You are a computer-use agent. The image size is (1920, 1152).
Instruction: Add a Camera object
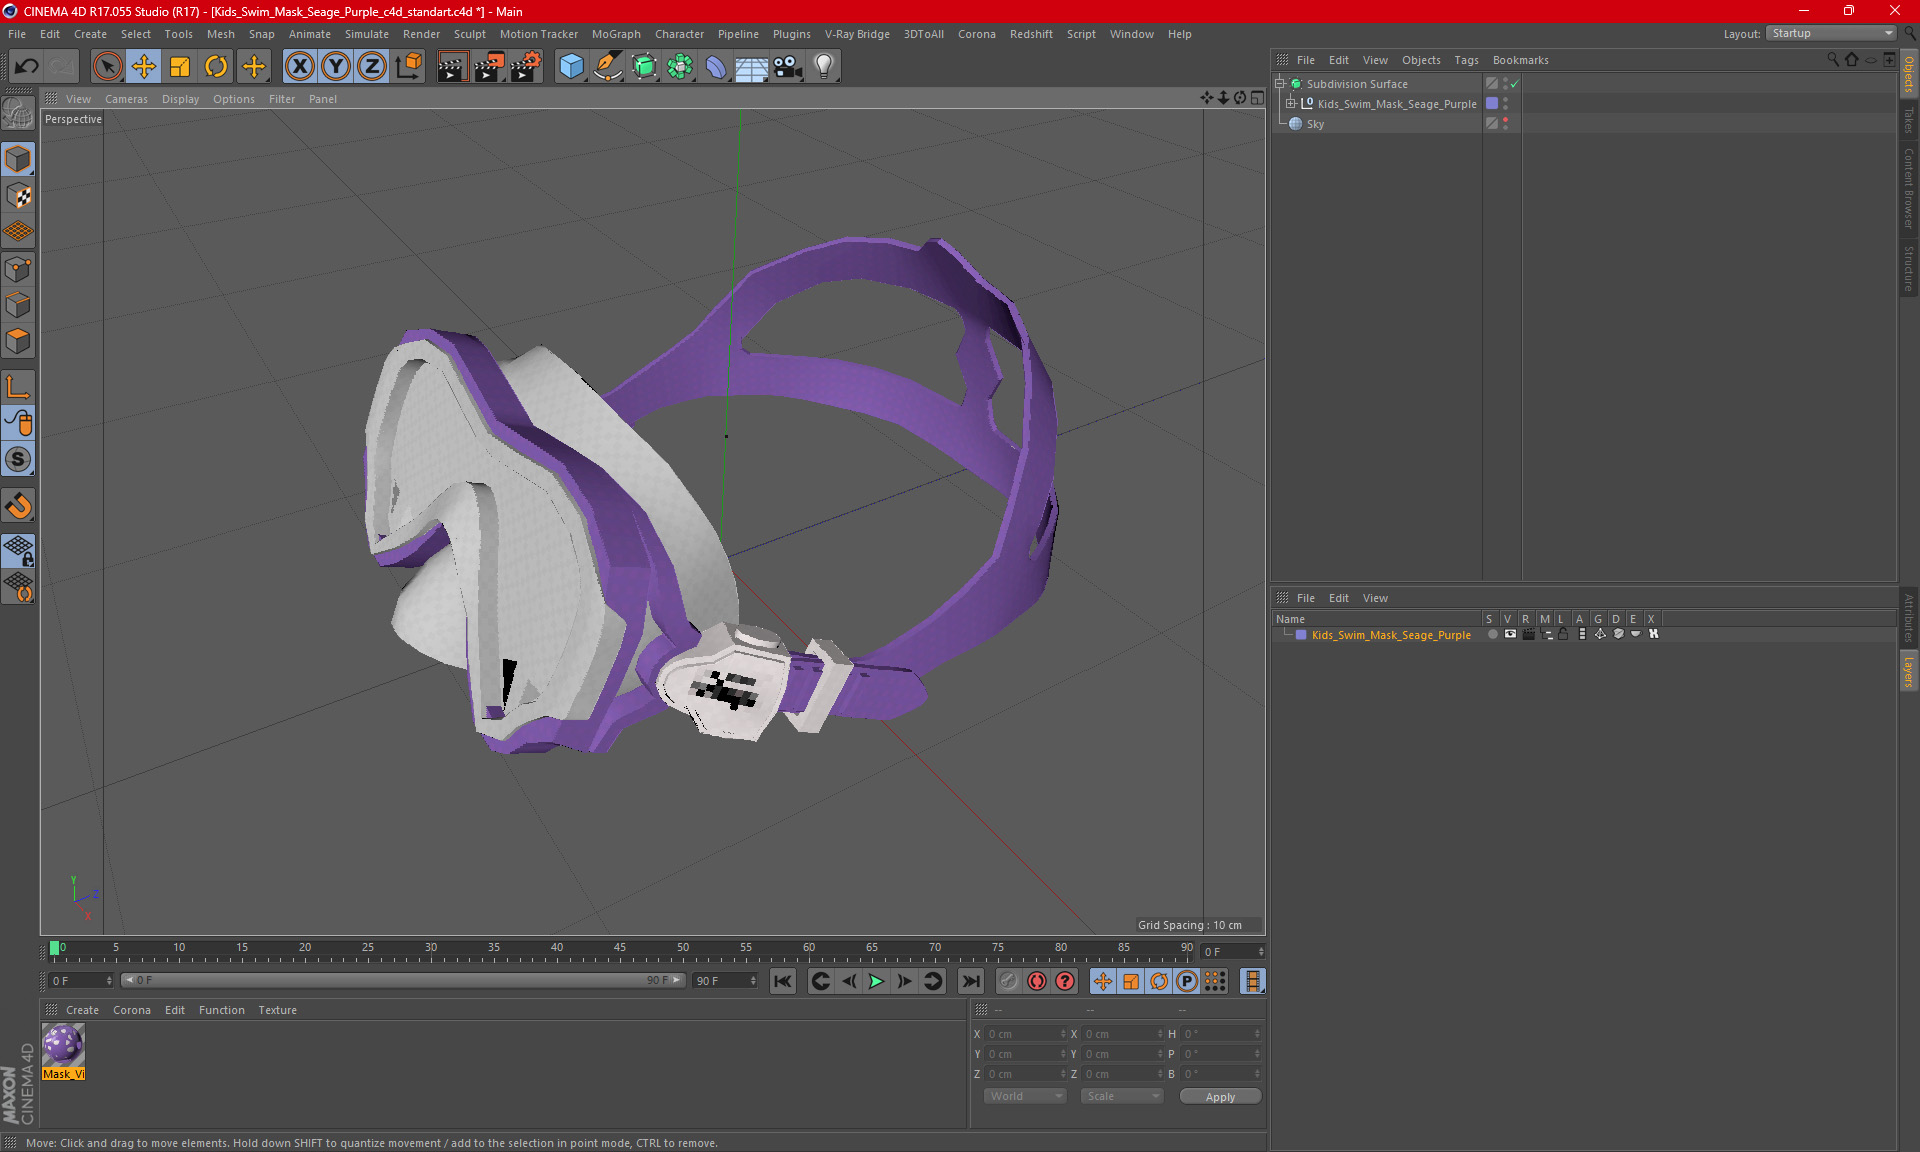click(788, 66)
